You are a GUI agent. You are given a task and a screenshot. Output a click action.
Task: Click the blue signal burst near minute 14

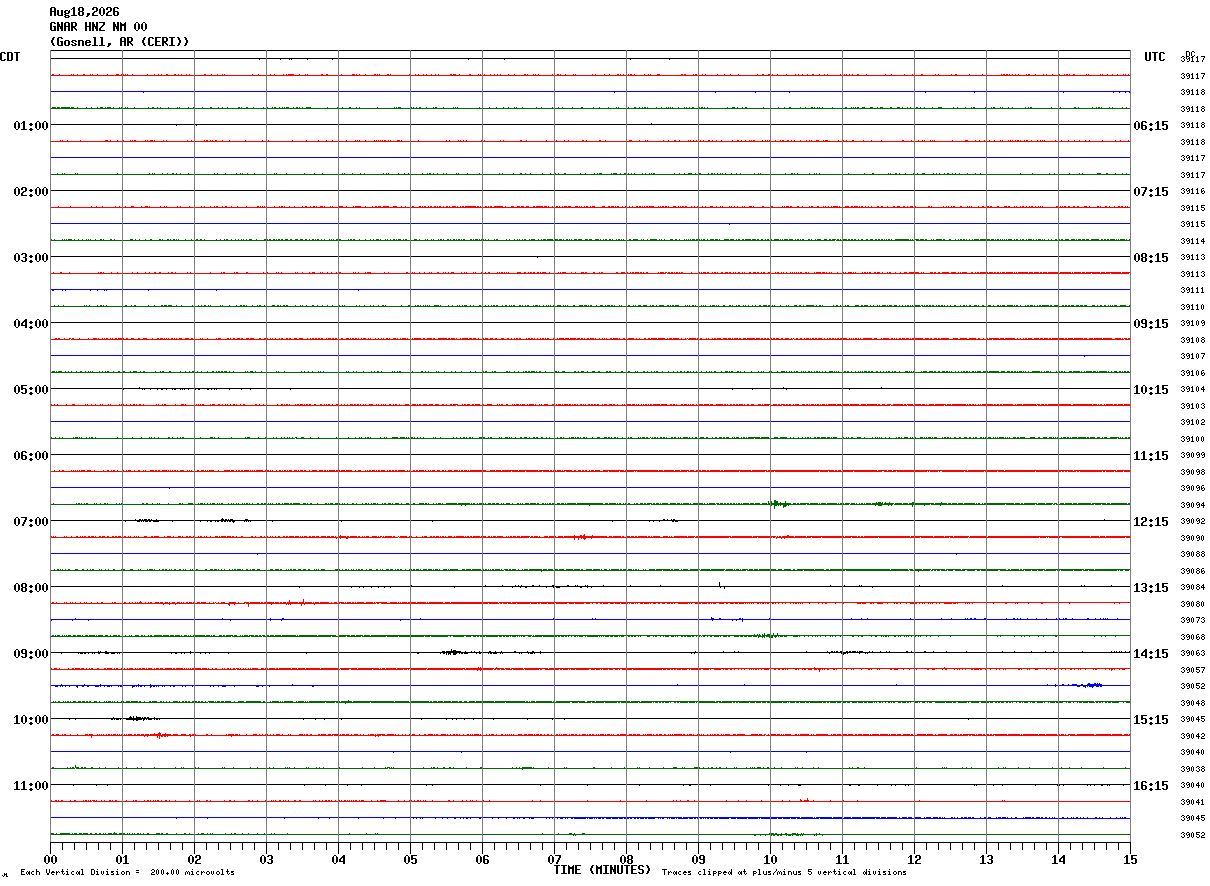1083,685
